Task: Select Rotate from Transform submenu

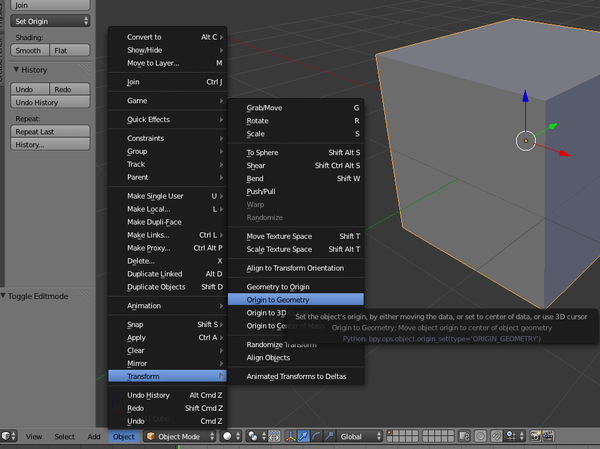Action: [296, 121]
